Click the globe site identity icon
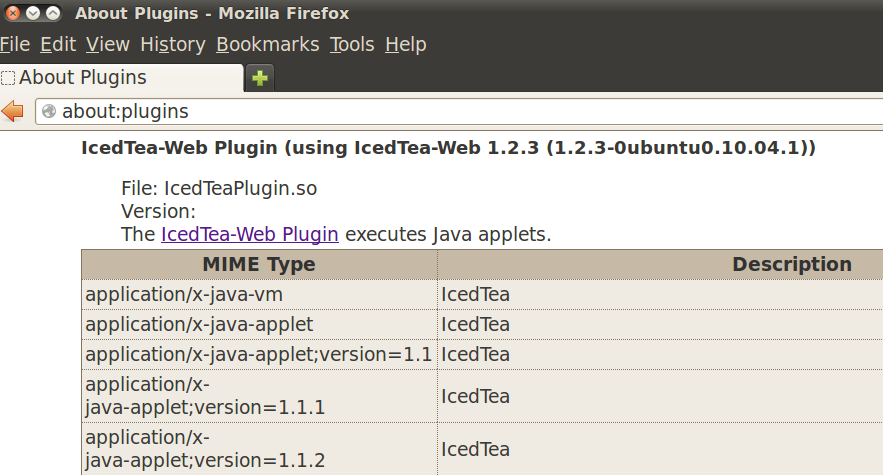The height and width of the screenshot is (475, 883). (x=48, y=111)
